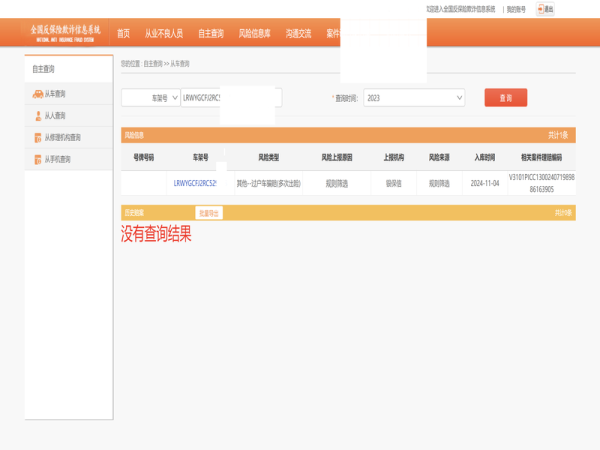Click the document icon beside 从修理机构查询

pos(38,137)
